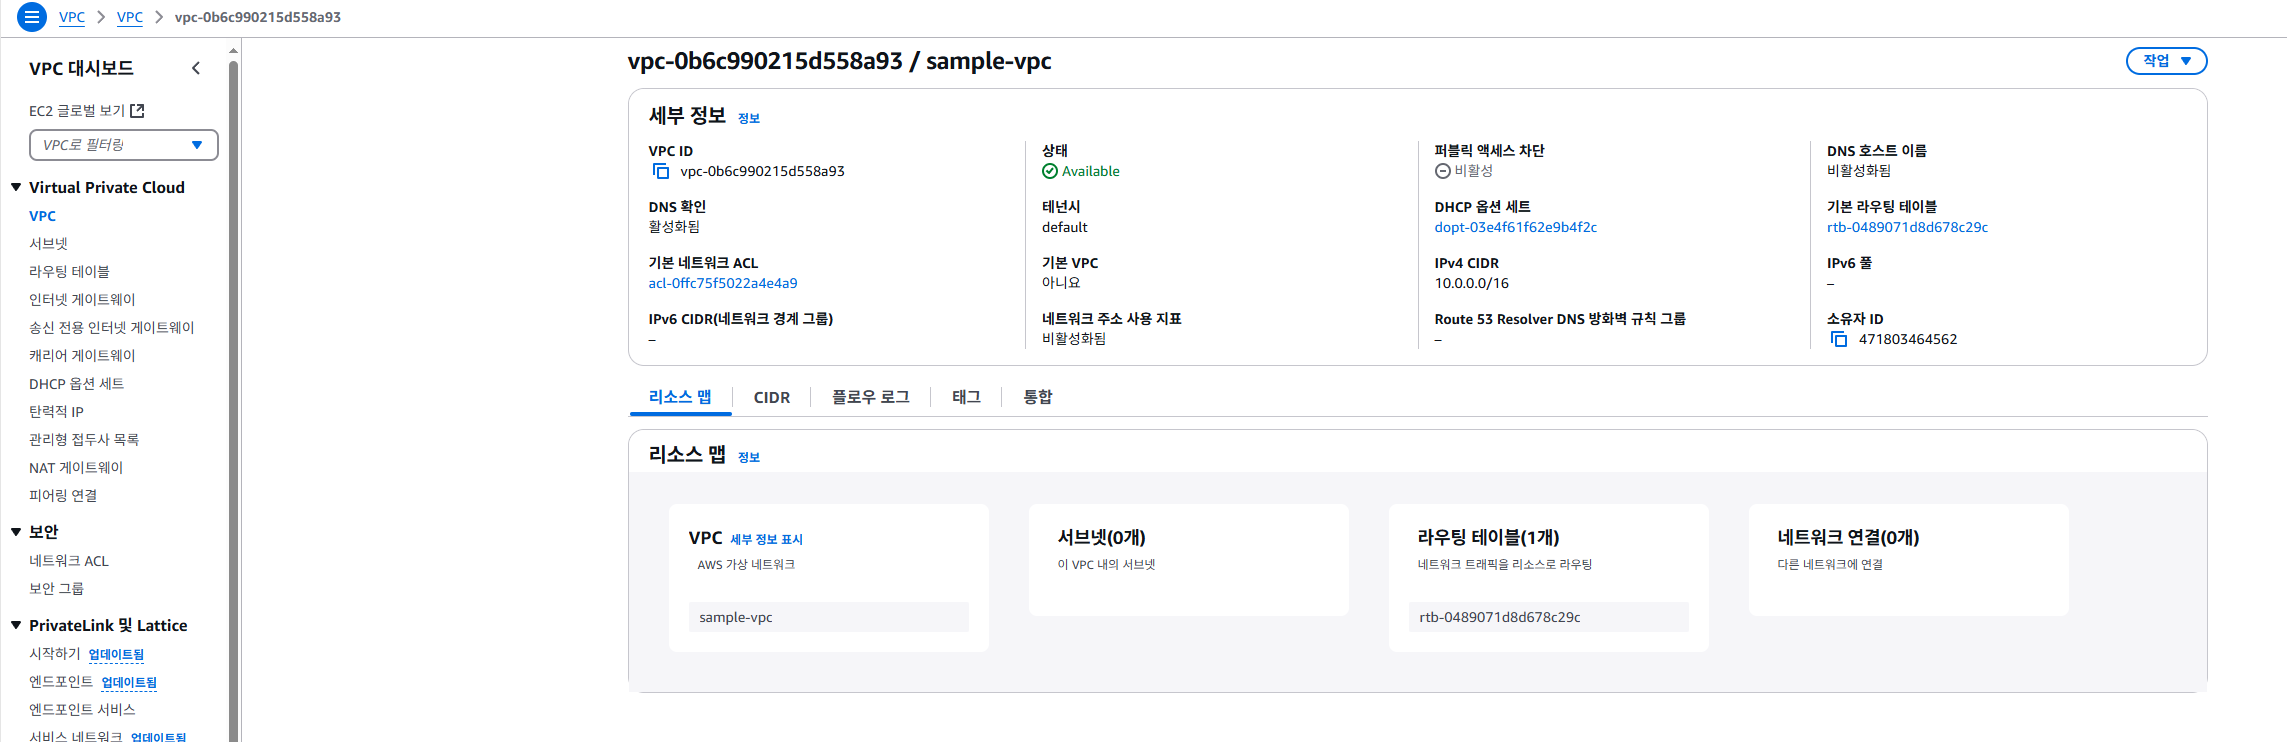The image size is (2287, 742).
Task: Click first VPC breadcrumb link
Action: (72, 17)
